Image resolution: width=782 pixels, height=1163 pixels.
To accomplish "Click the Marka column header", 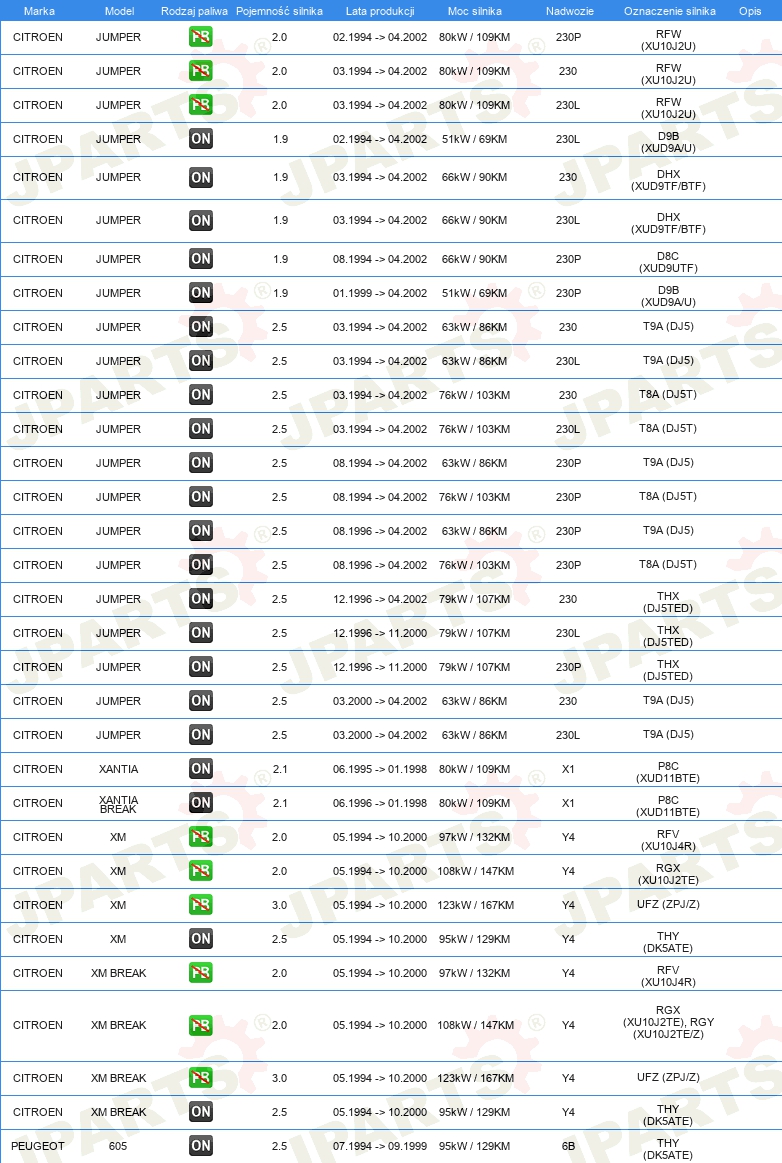I will tap(39, 11).
